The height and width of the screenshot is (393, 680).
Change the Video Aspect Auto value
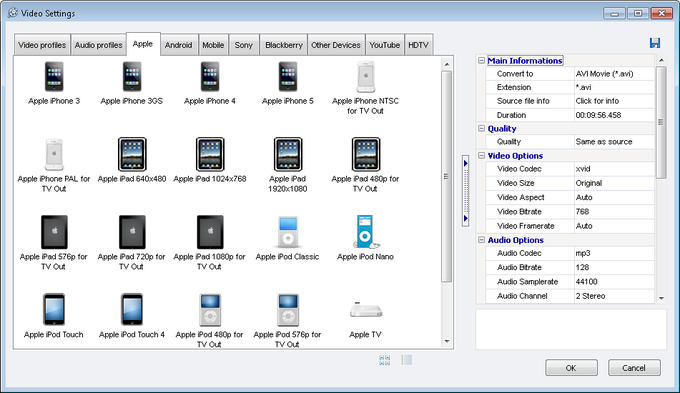click(x=614, y=197)
